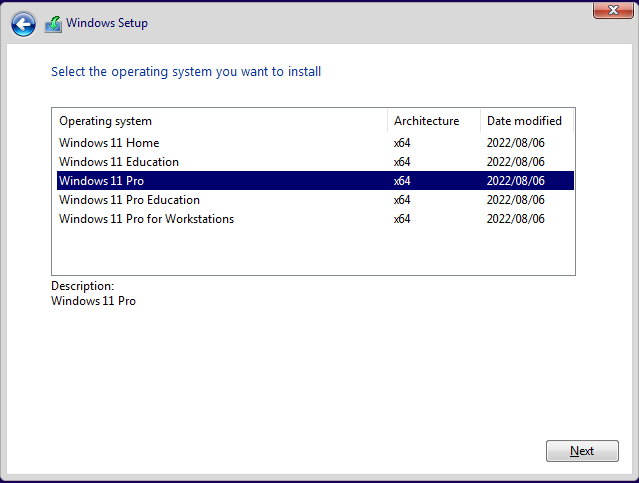
Task: Click the x64 cell for Windows 11 Education
Action: 402,162
